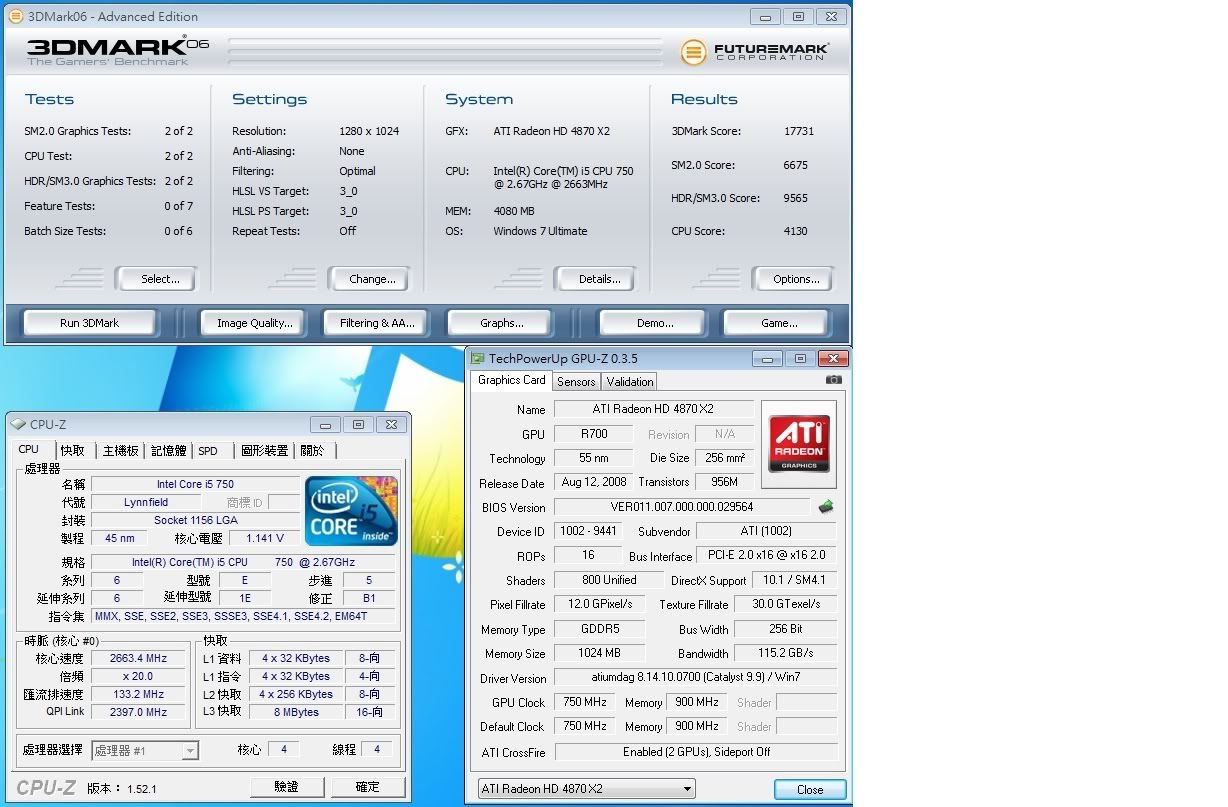Open the graphics card selection dropdown
This screenshot has height=807, width=1228.
click(x=586, y=789)
